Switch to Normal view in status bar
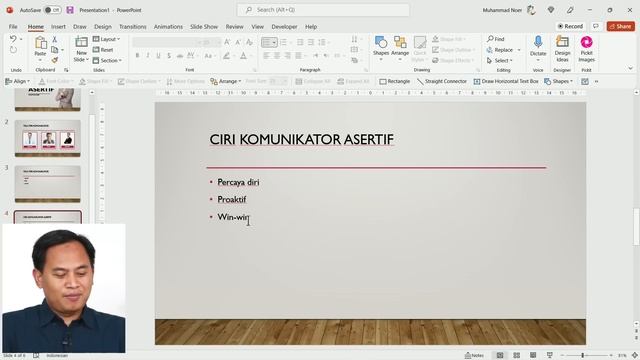The width and height of the screenshot is (640, 360). (x=500, y=356)
